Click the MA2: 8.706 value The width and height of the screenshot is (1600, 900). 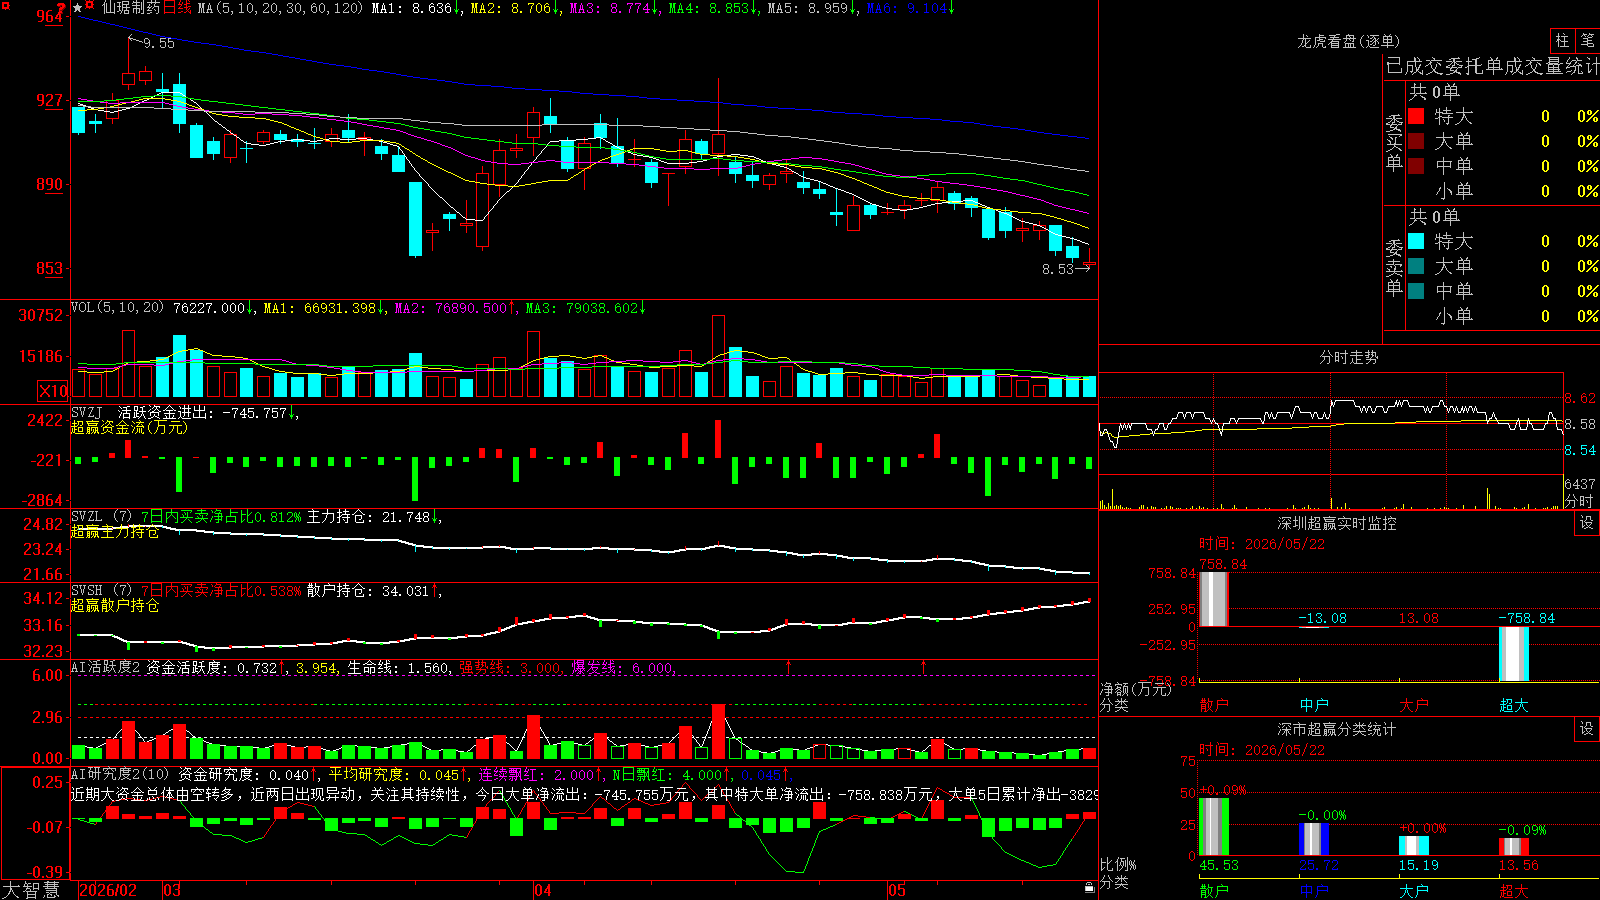click(x=515, y=8)
